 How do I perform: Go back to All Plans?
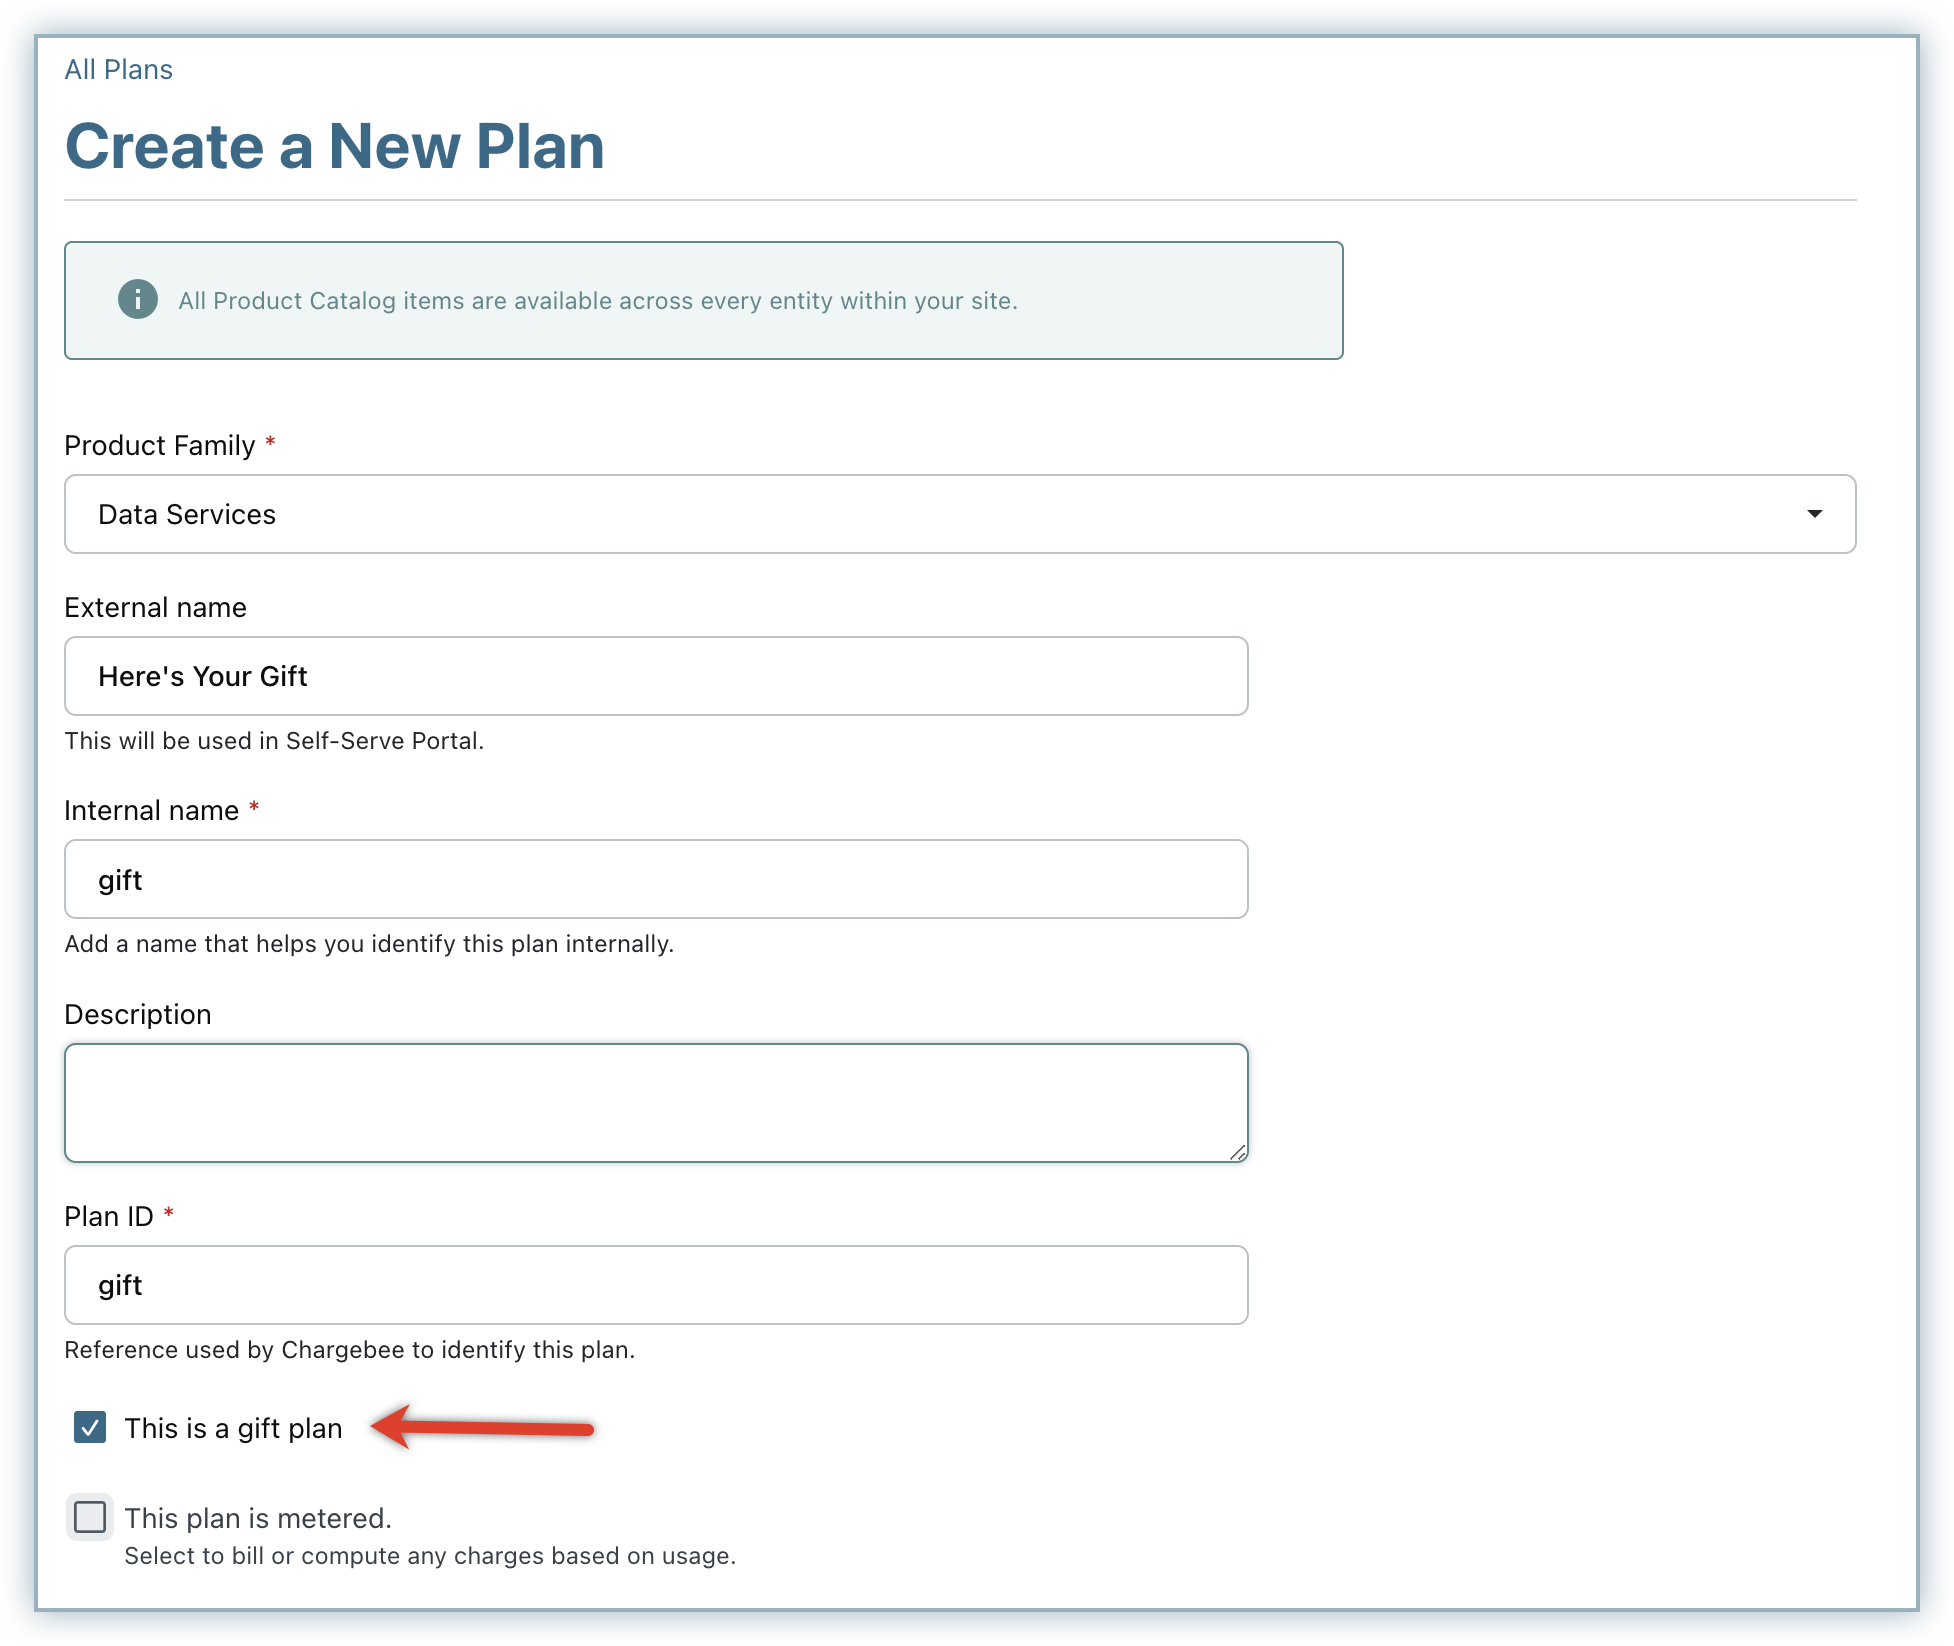click(118, 70)
